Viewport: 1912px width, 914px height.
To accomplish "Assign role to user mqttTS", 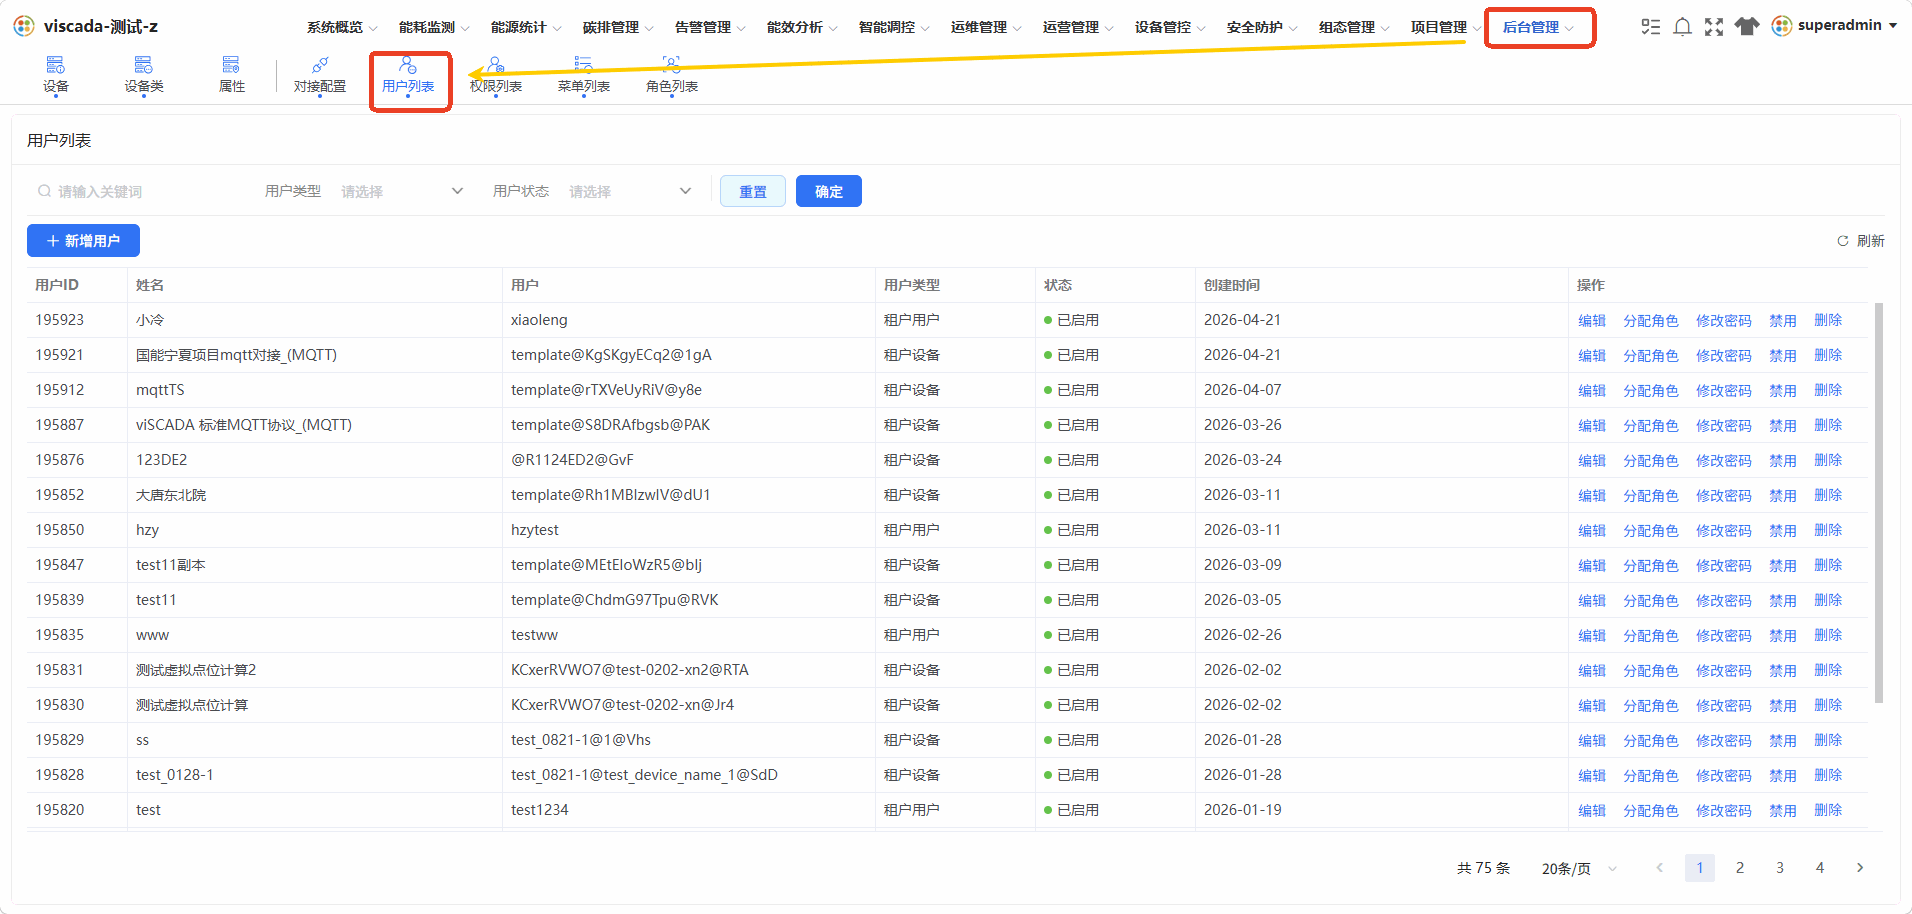I will click(1651, 390).
